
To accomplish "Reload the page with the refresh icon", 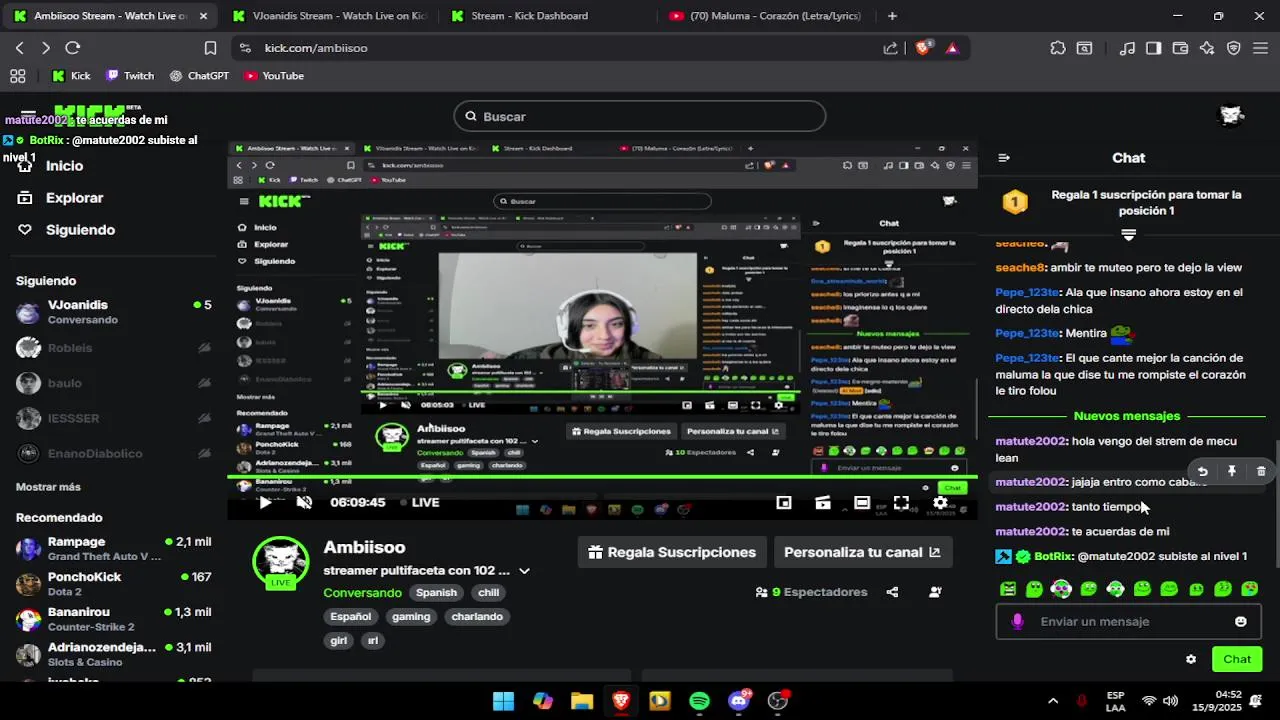I will click(x=72, y=48).
